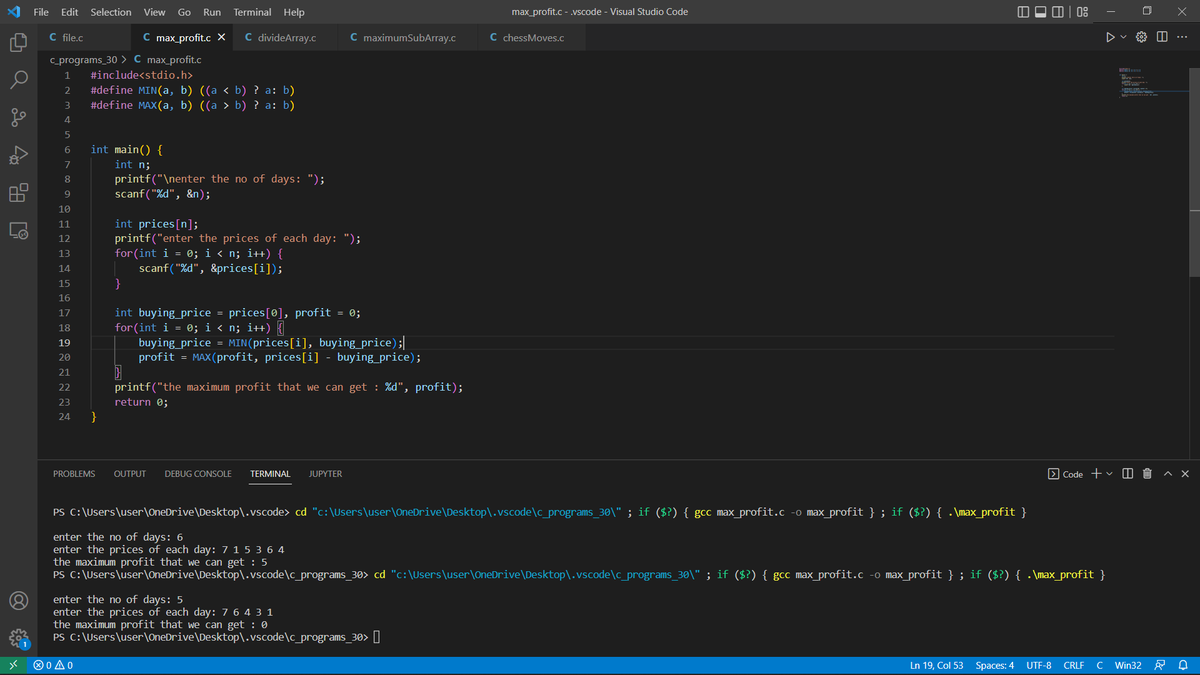Switch to the PROBLEMS panel tab
Viewport: 1200px width, 675px height.
[74, 474]
